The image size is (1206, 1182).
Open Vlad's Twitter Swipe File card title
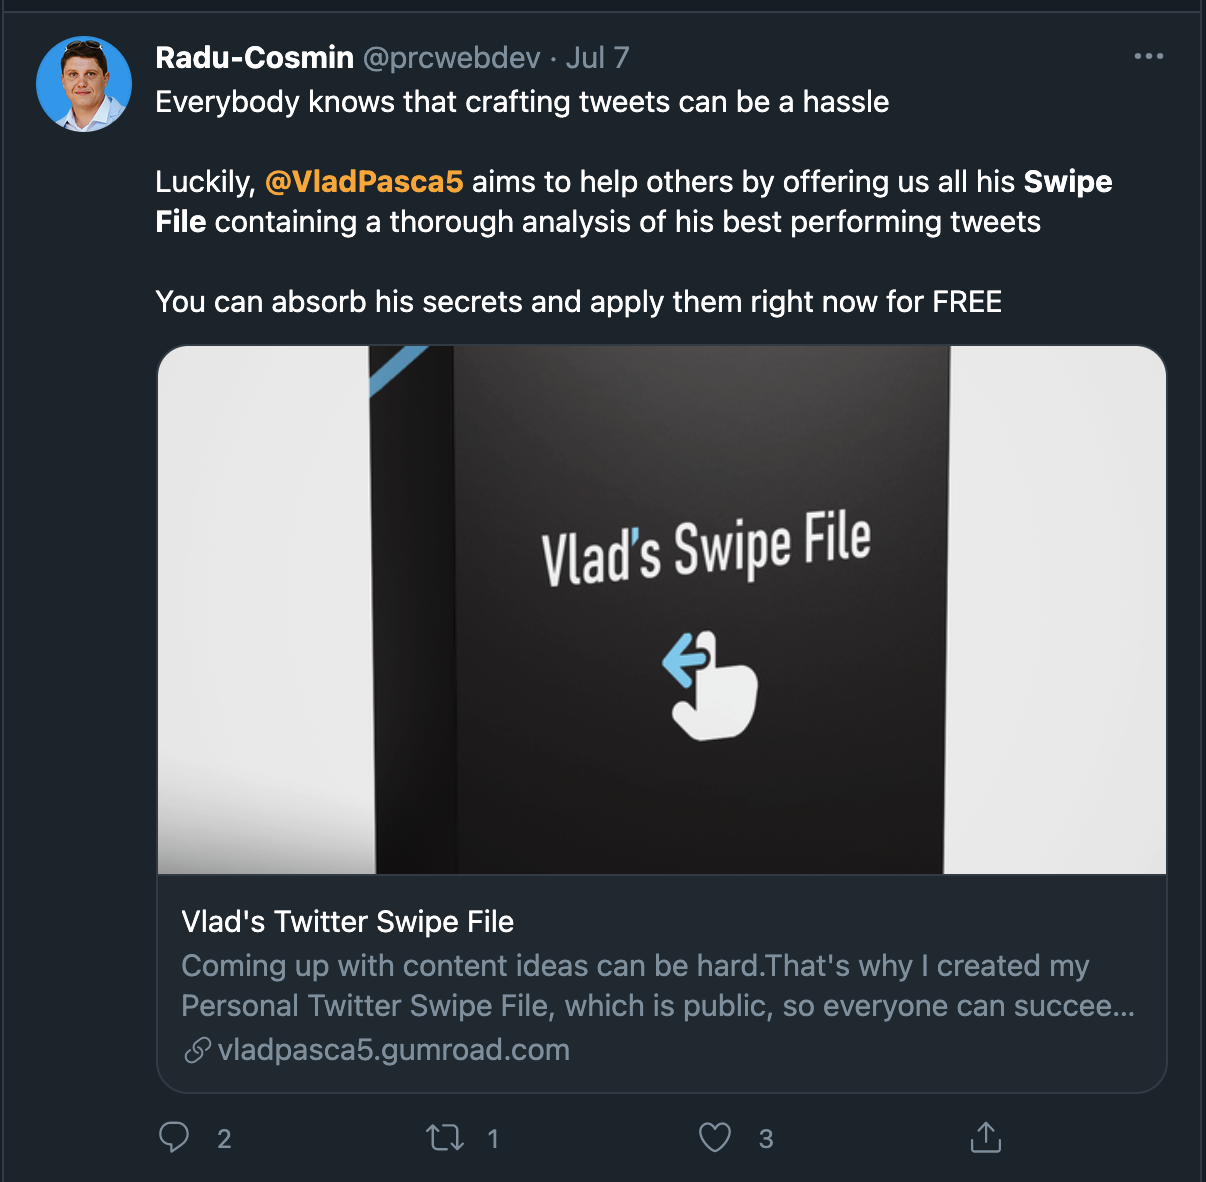coord(348,921)
